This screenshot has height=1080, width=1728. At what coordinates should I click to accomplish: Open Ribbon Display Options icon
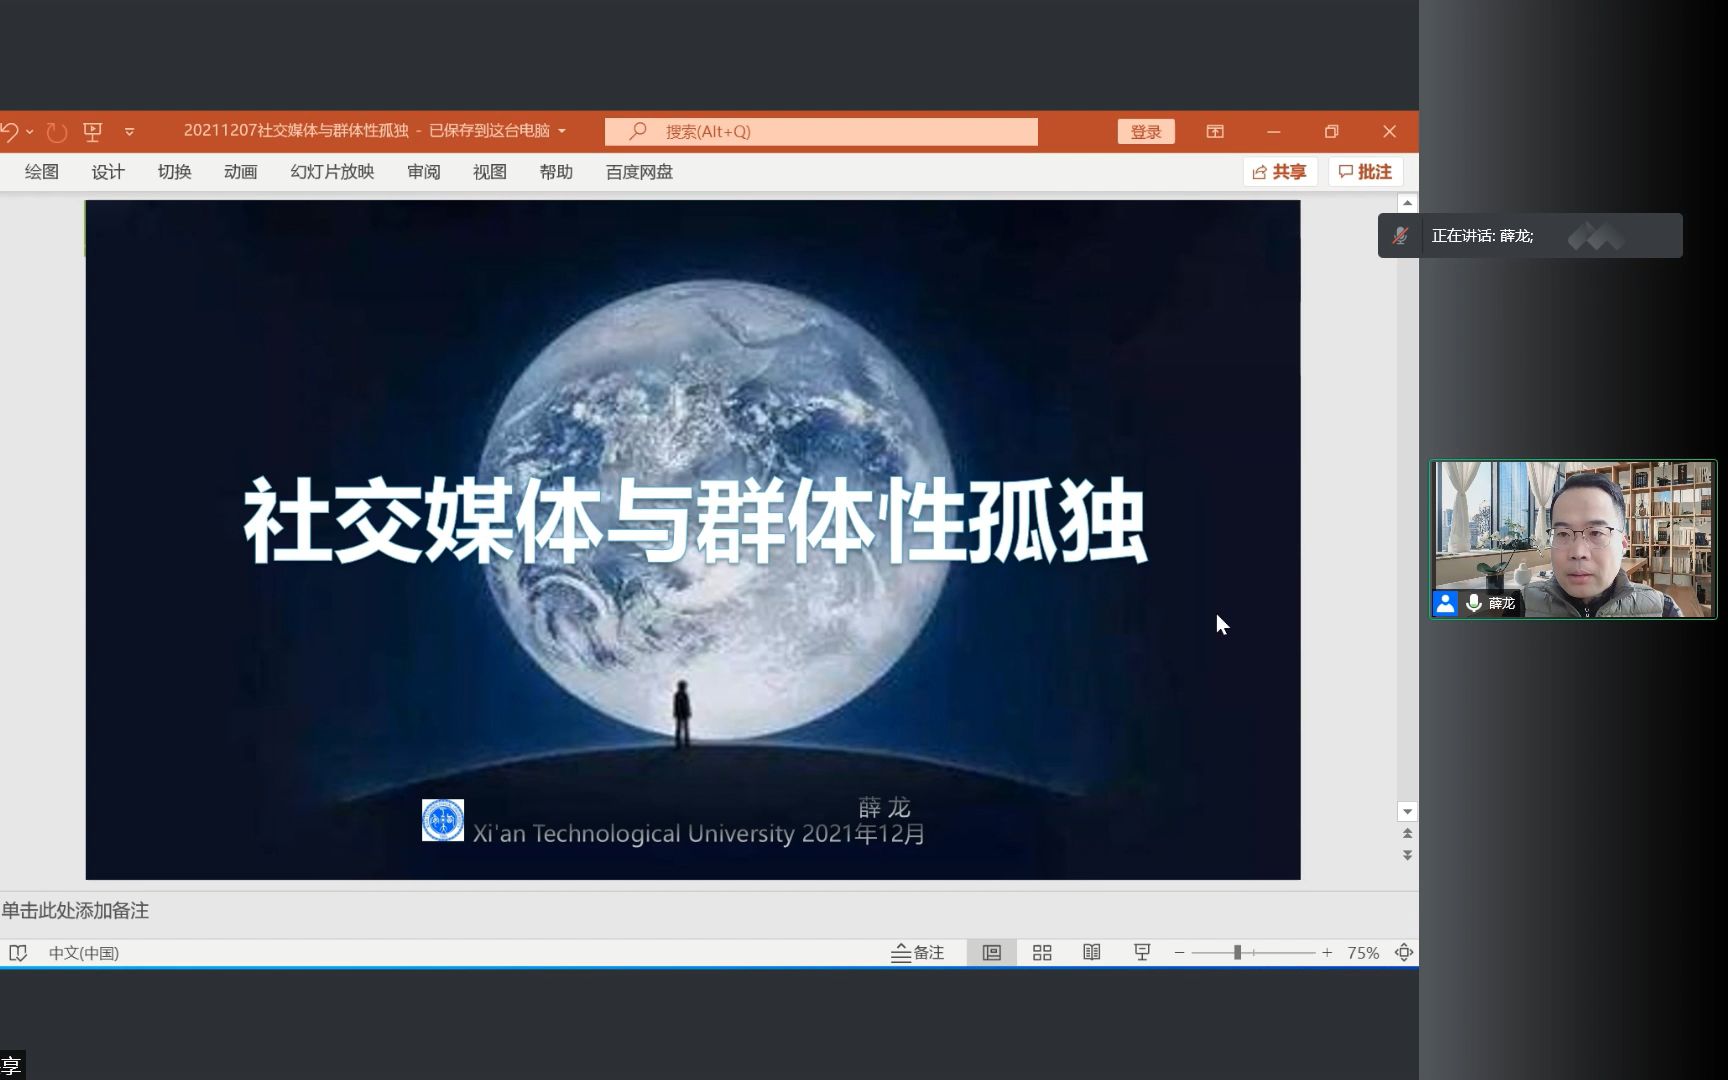point(1215,131)
